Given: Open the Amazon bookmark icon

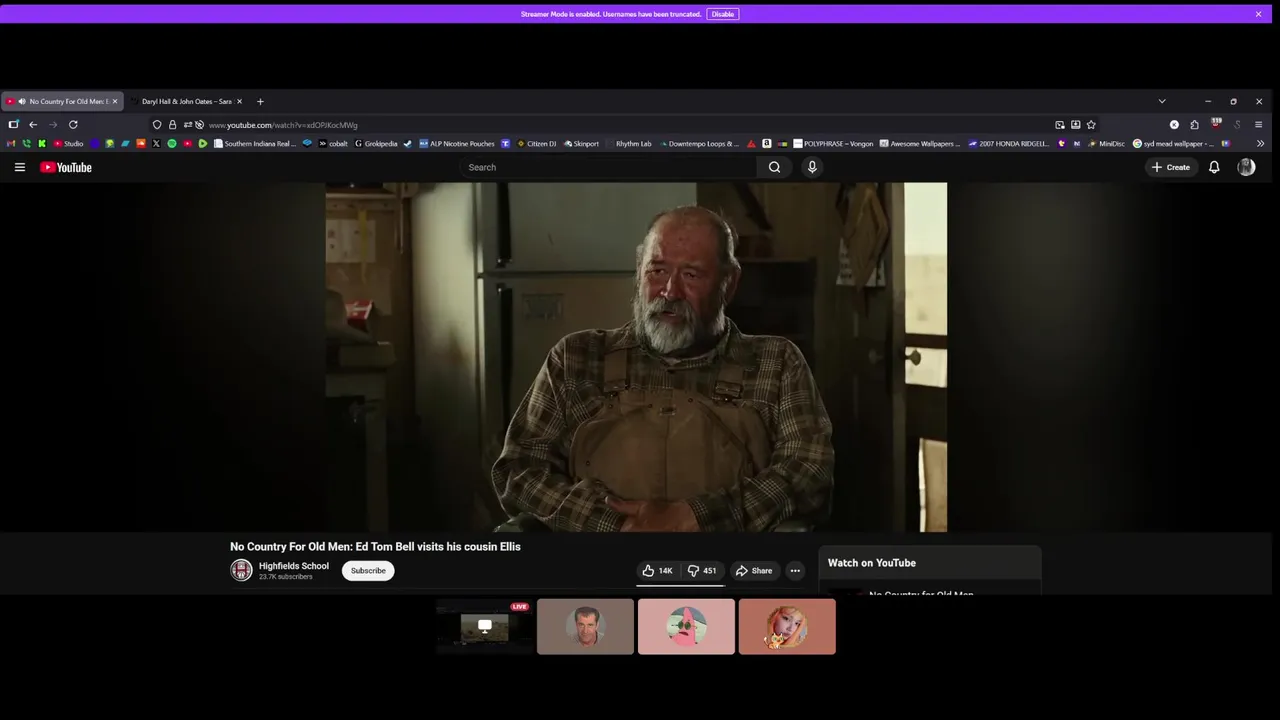Looking at the screenshot, I should (767, 144).
